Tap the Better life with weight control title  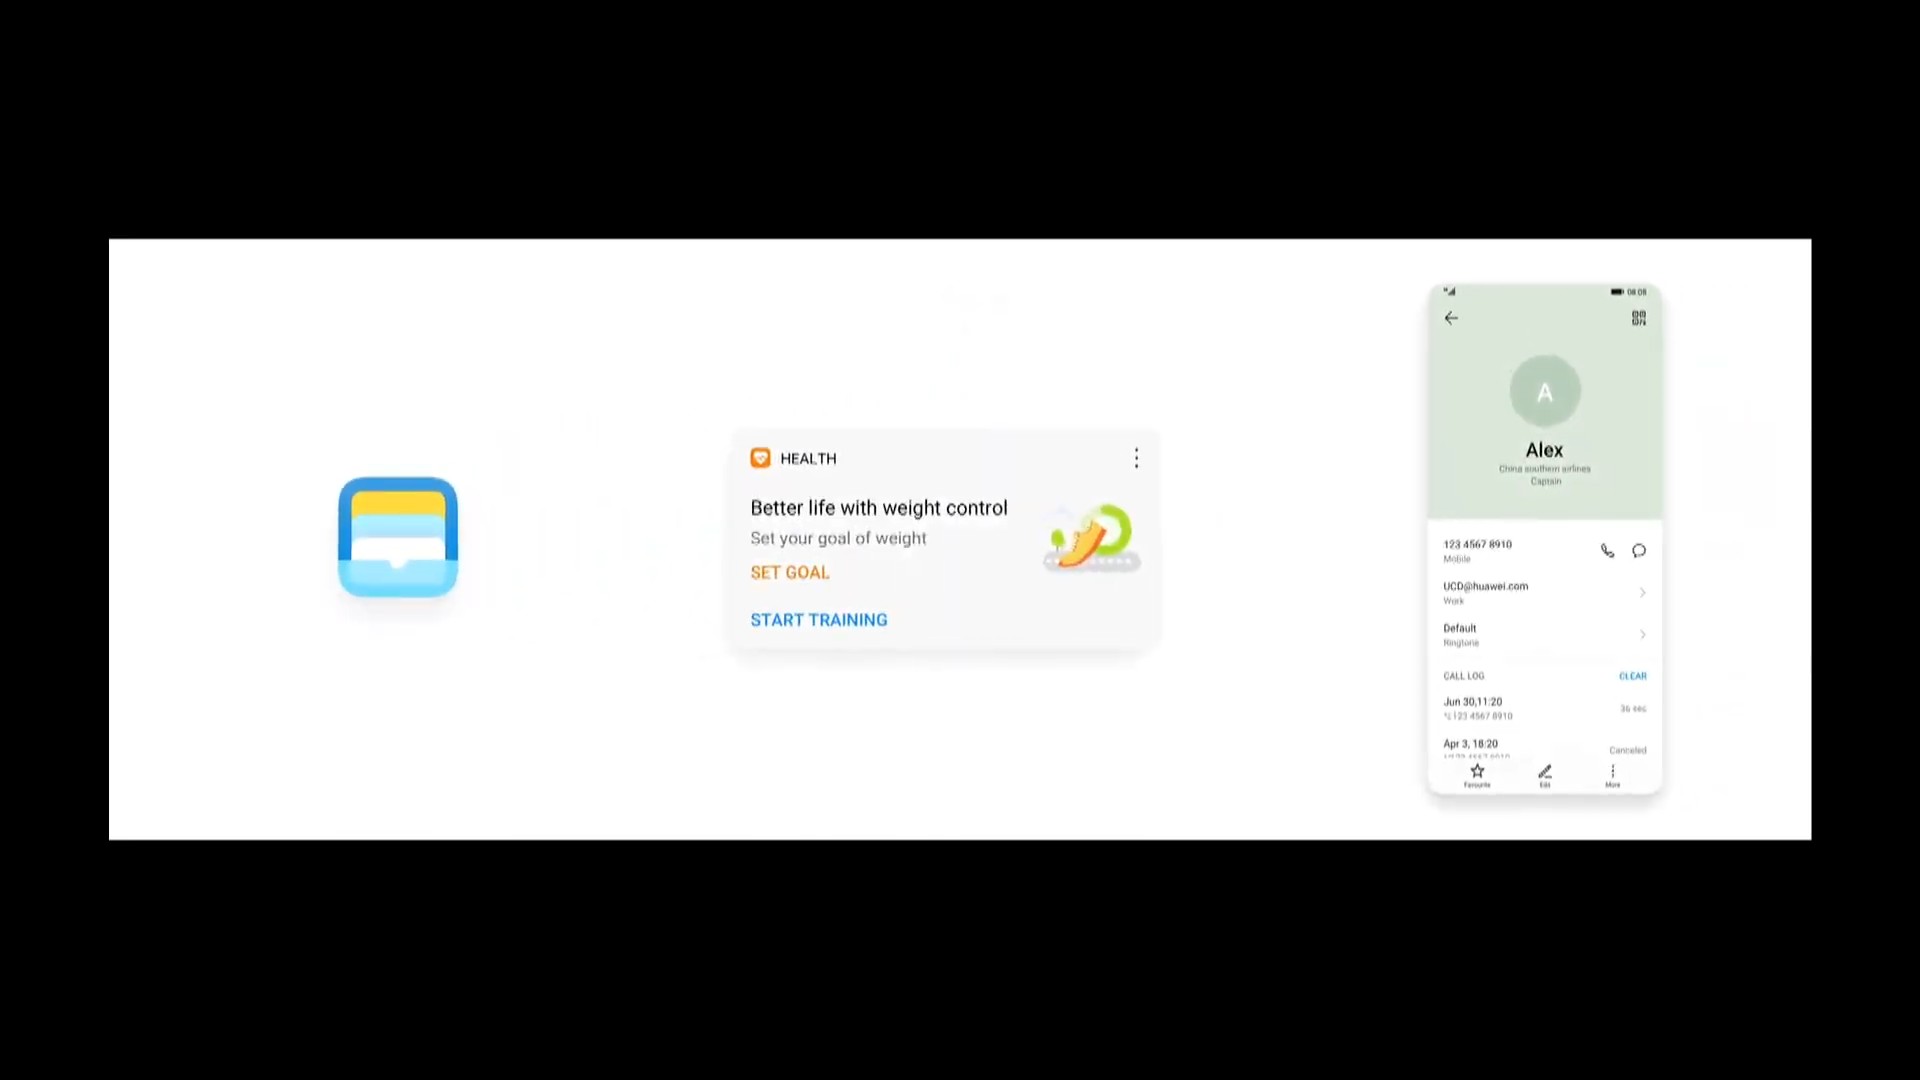tap(879, 508)
